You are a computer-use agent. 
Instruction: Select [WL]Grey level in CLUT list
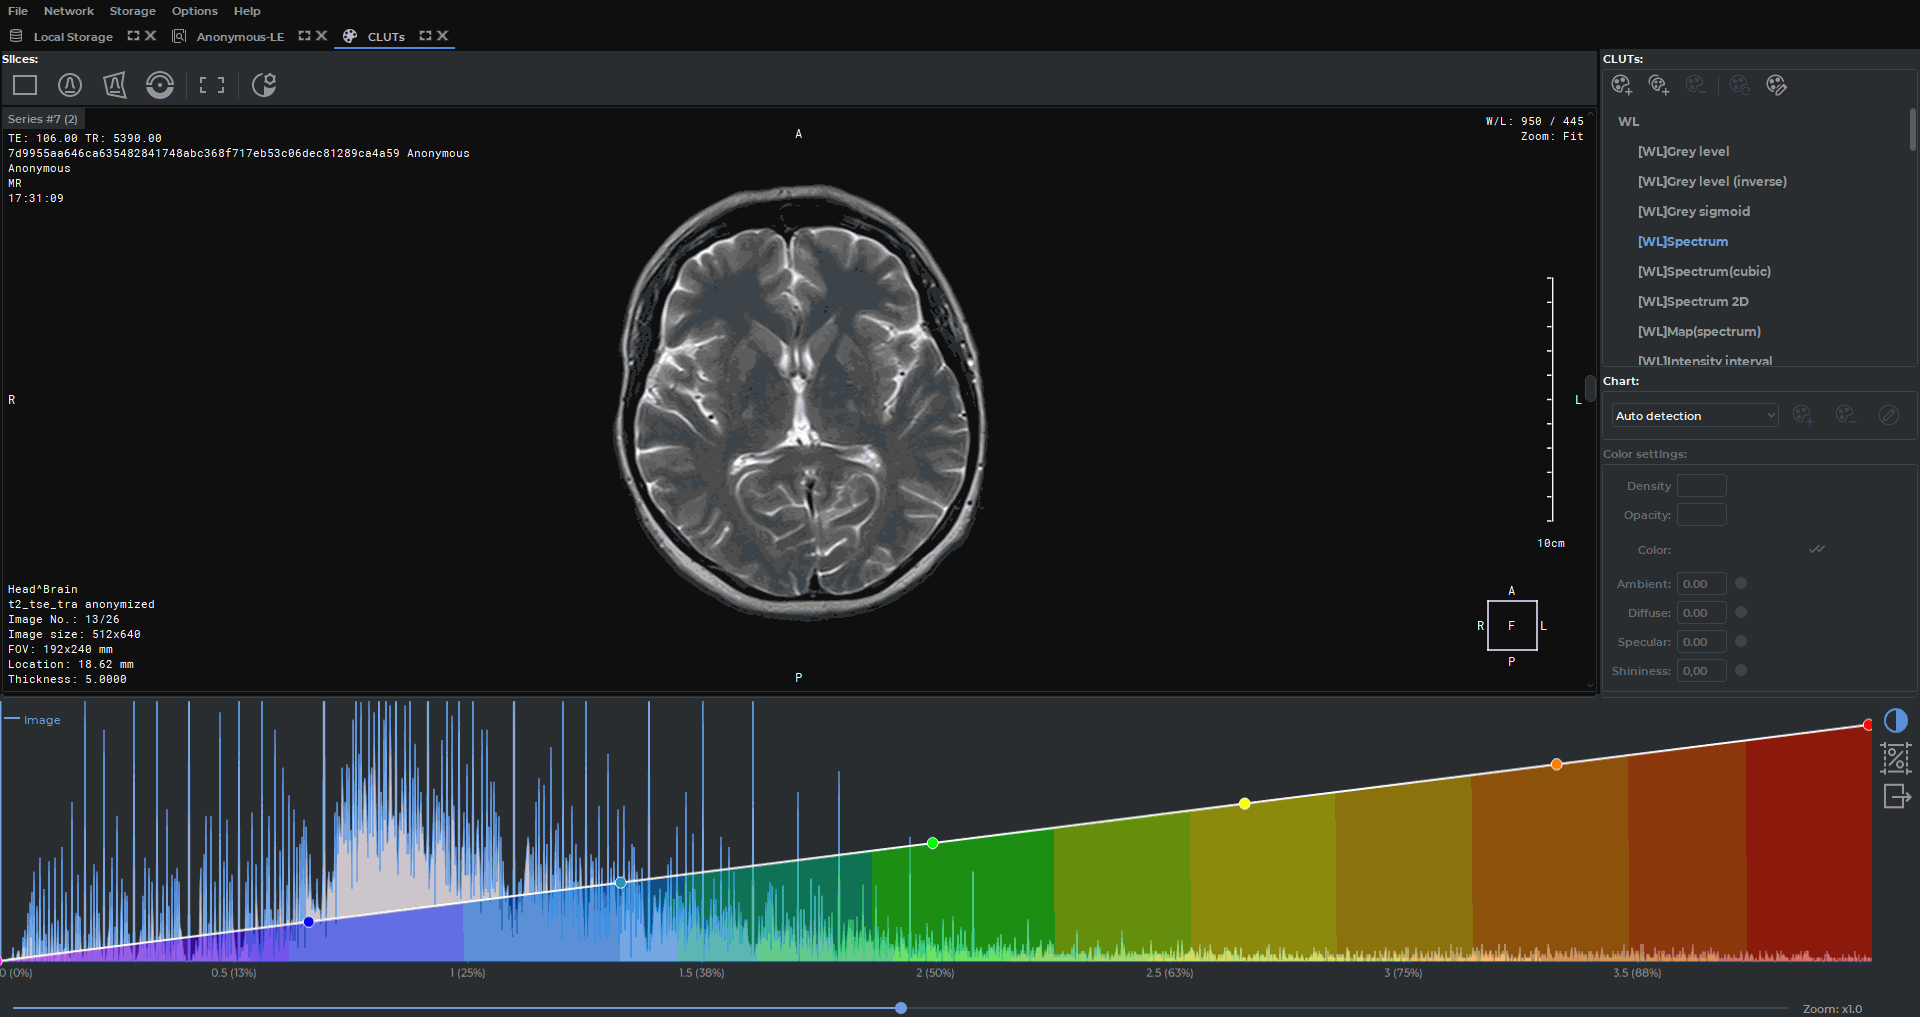[1683, 152]
